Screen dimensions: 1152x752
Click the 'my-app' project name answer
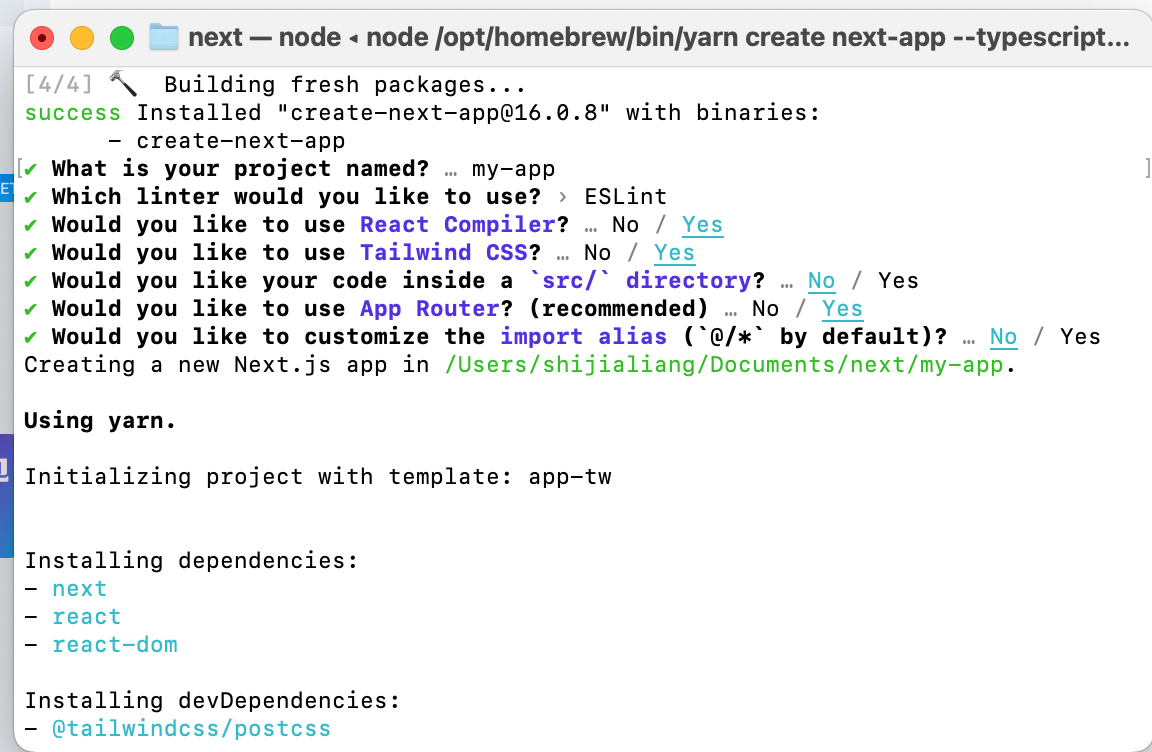[x=514, y=169]
